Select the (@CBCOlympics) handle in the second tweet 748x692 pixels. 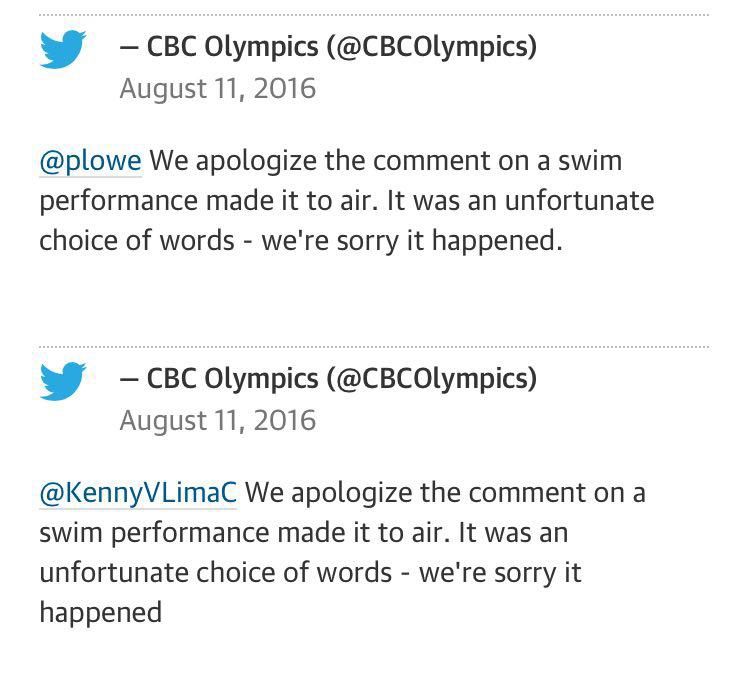[432, 378]
